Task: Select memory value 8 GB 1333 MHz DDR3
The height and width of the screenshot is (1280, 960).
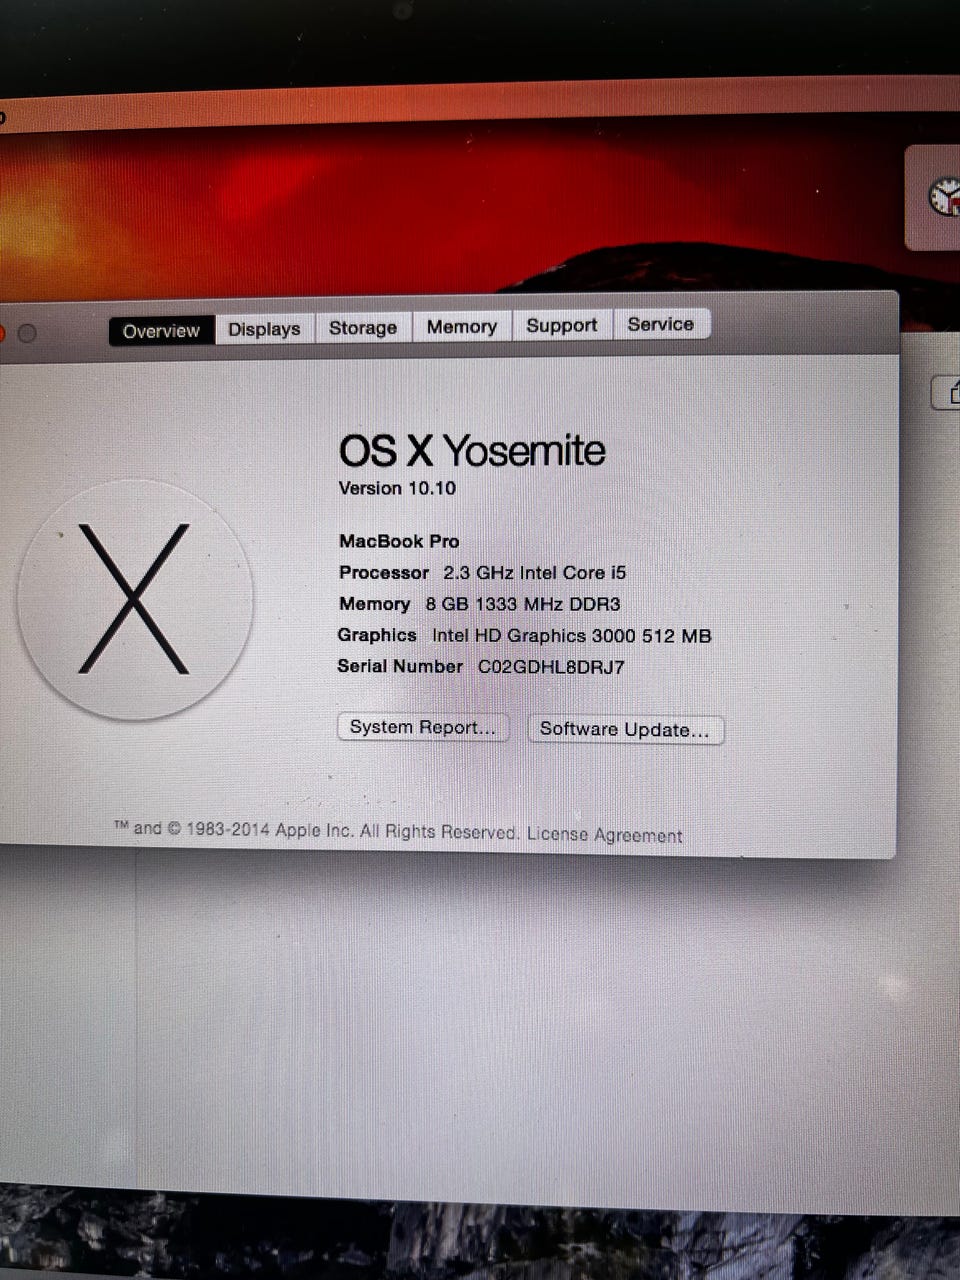Action: tap(523, 604)
